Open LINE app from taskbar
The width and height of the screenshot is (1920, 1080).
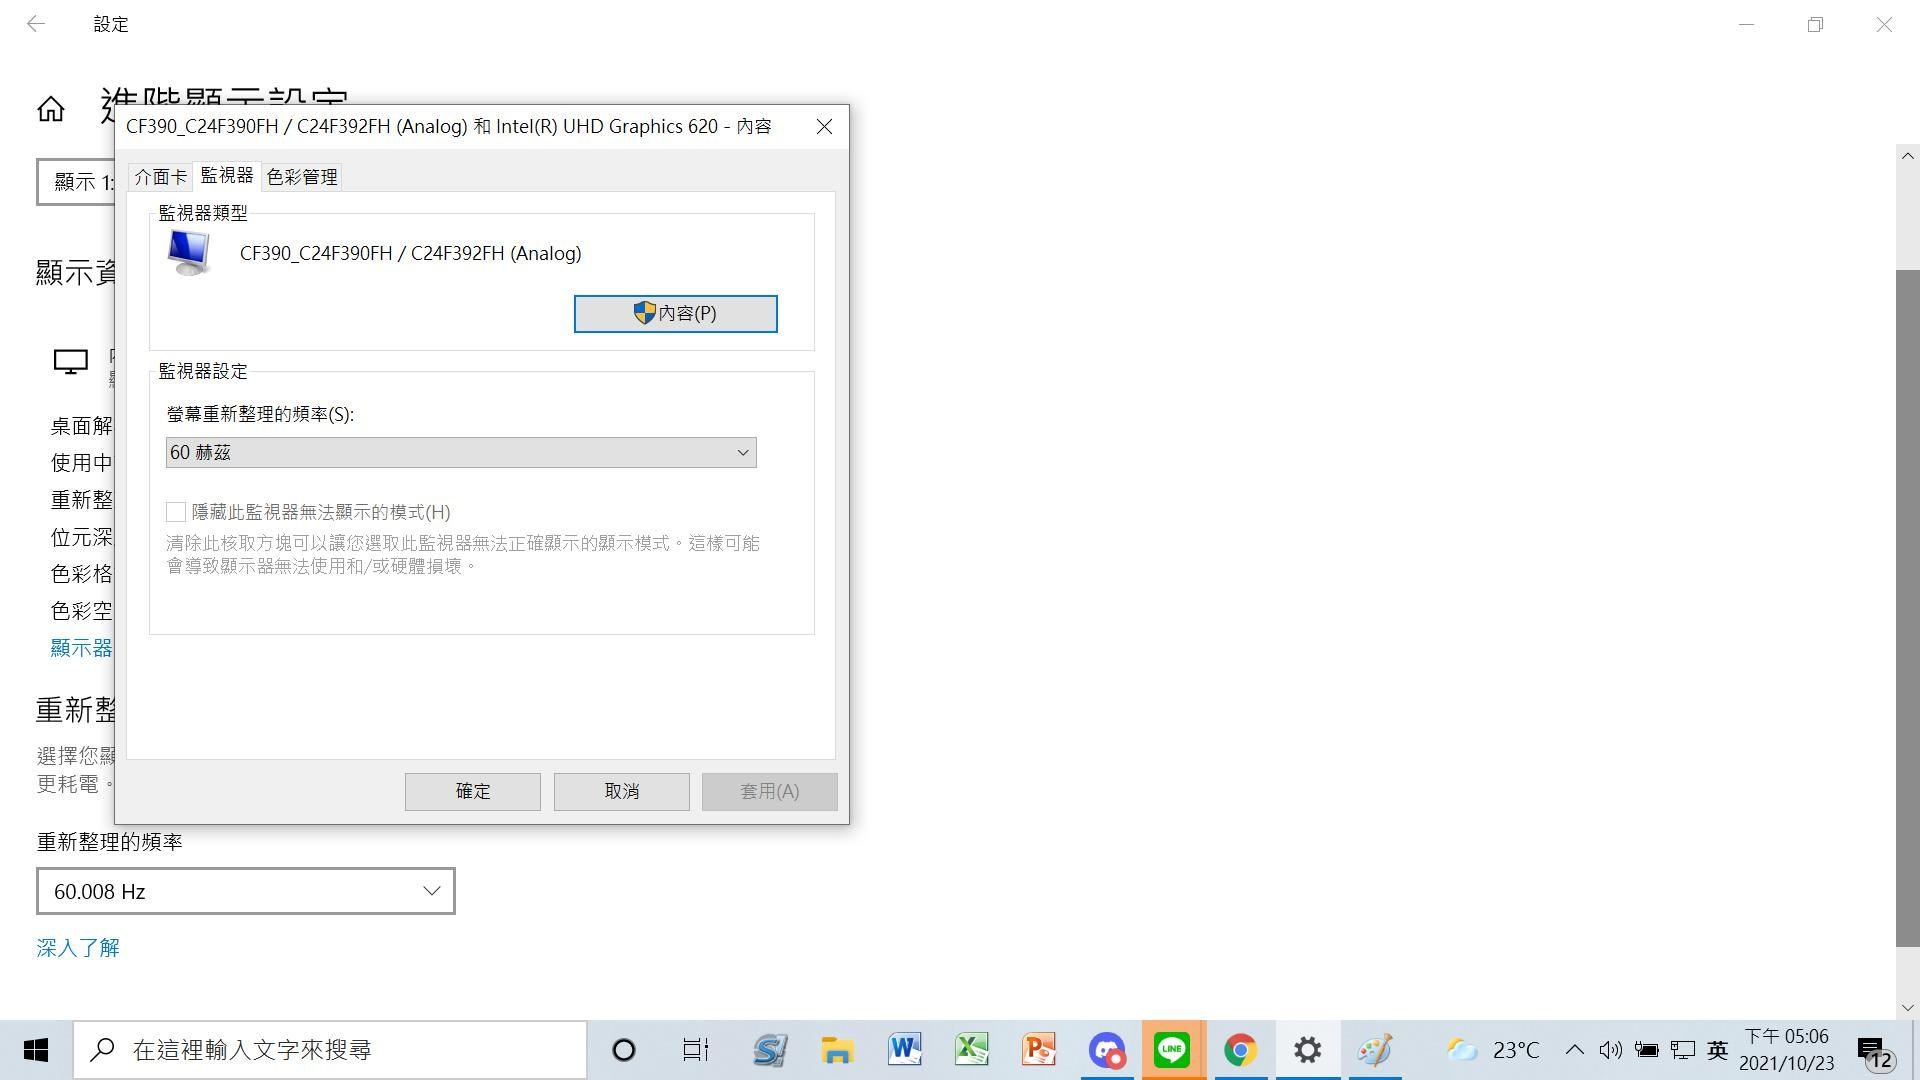1172,1050
